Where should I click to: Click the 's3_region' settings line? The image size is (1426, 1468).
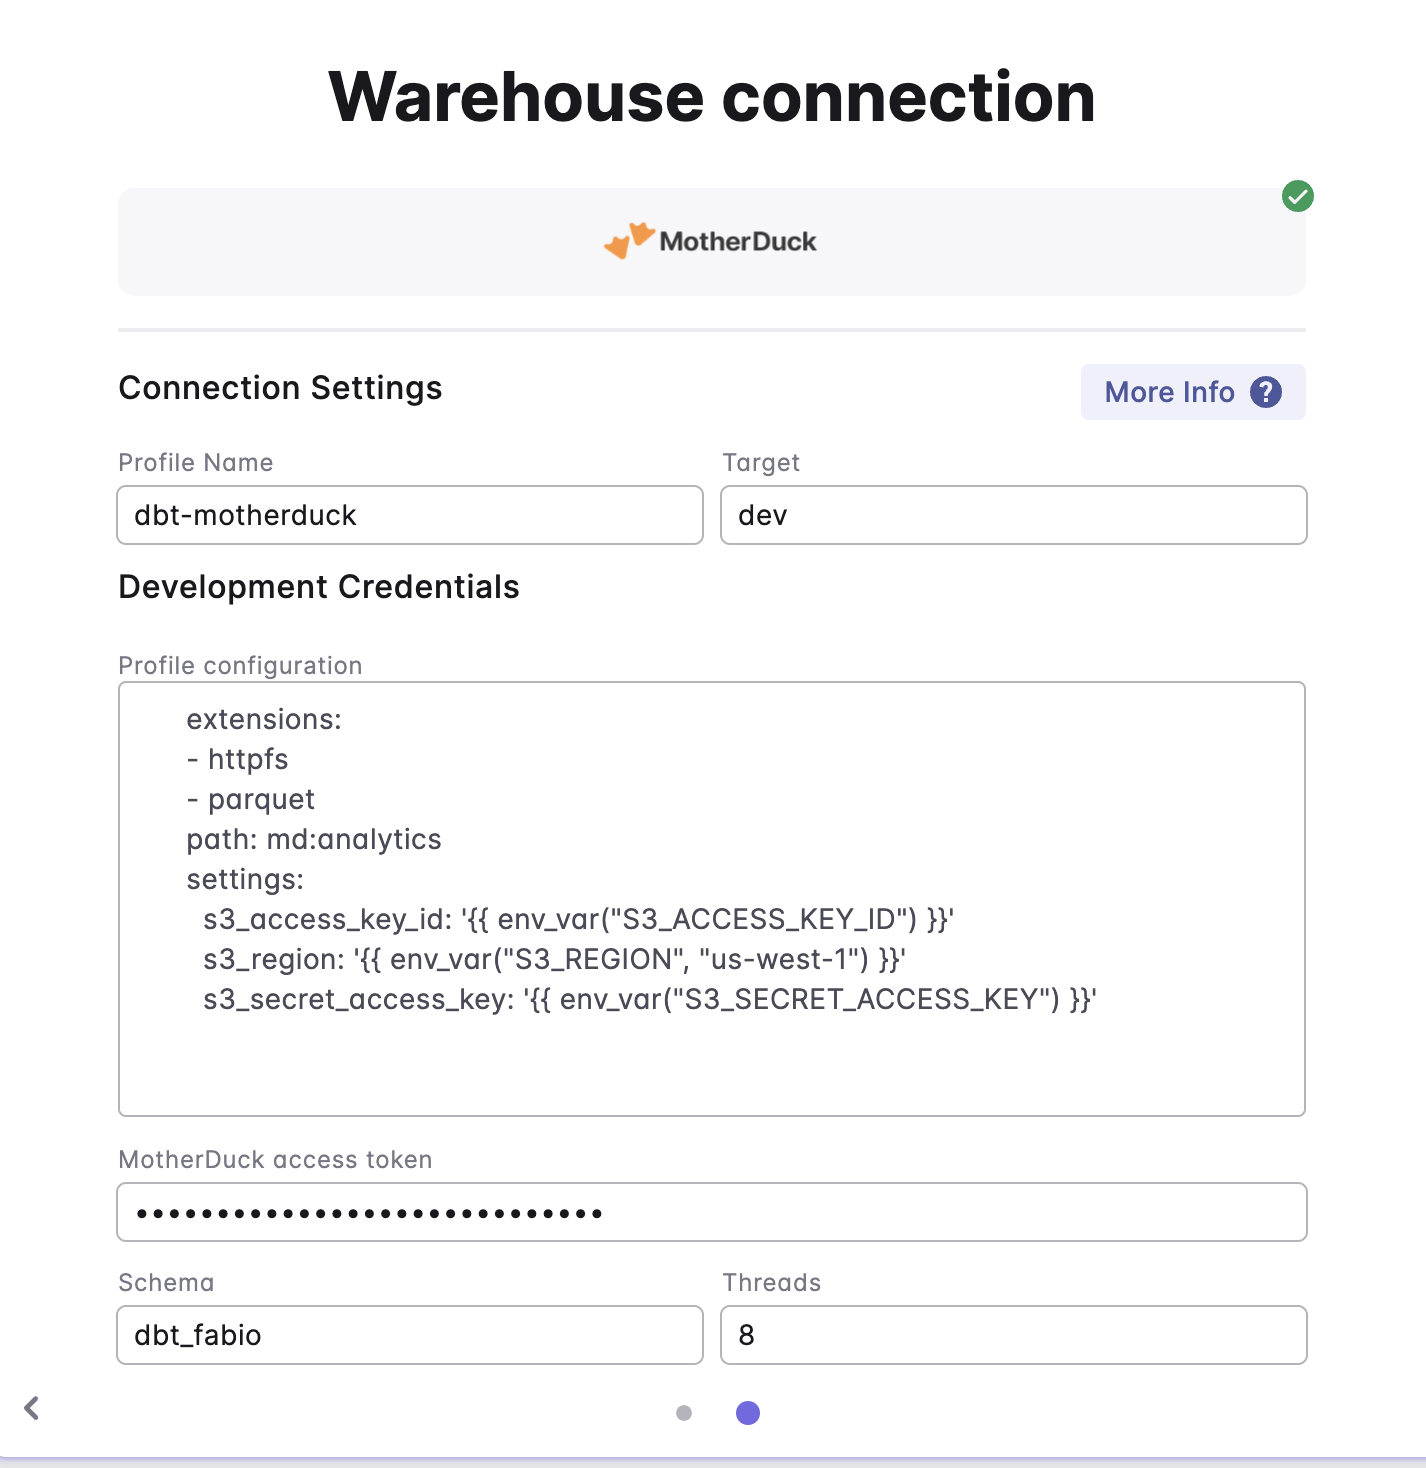(x=554, y=959)
